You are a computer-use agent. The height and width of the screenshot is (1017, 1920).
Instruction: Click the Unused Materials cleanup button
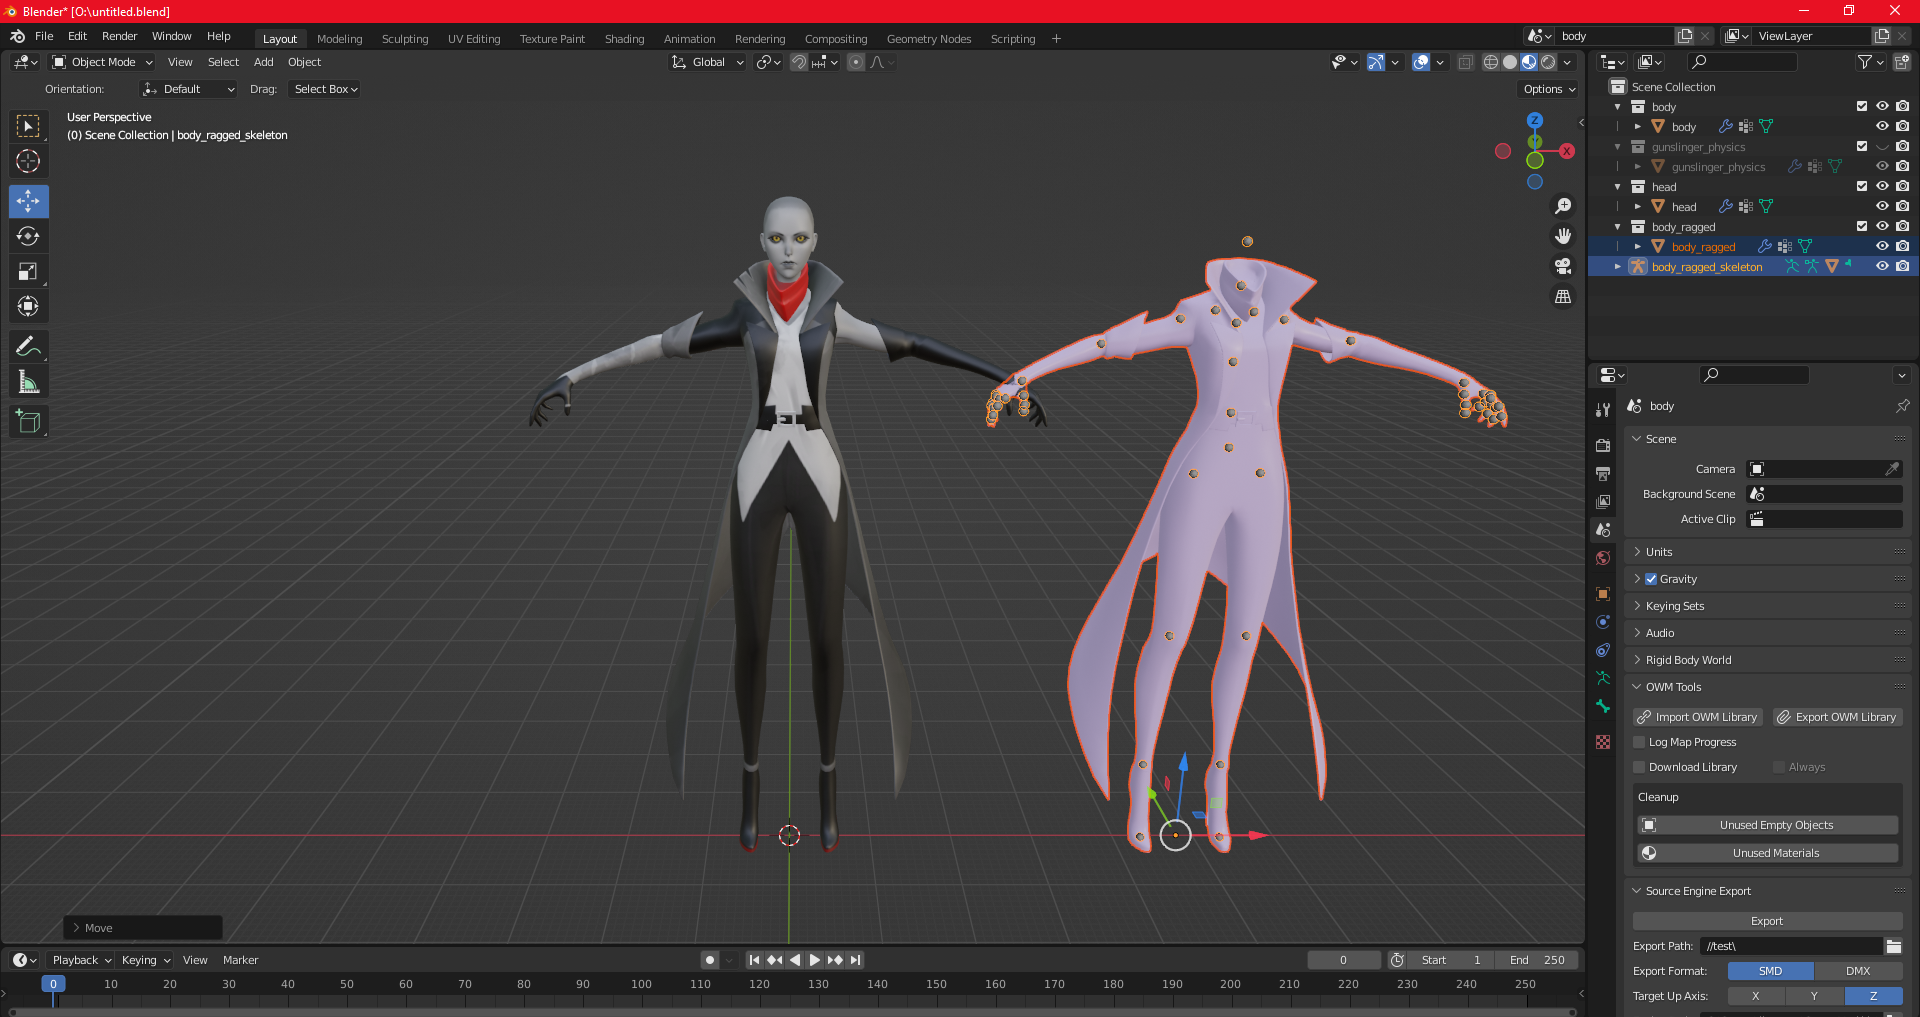point(1767,853)
